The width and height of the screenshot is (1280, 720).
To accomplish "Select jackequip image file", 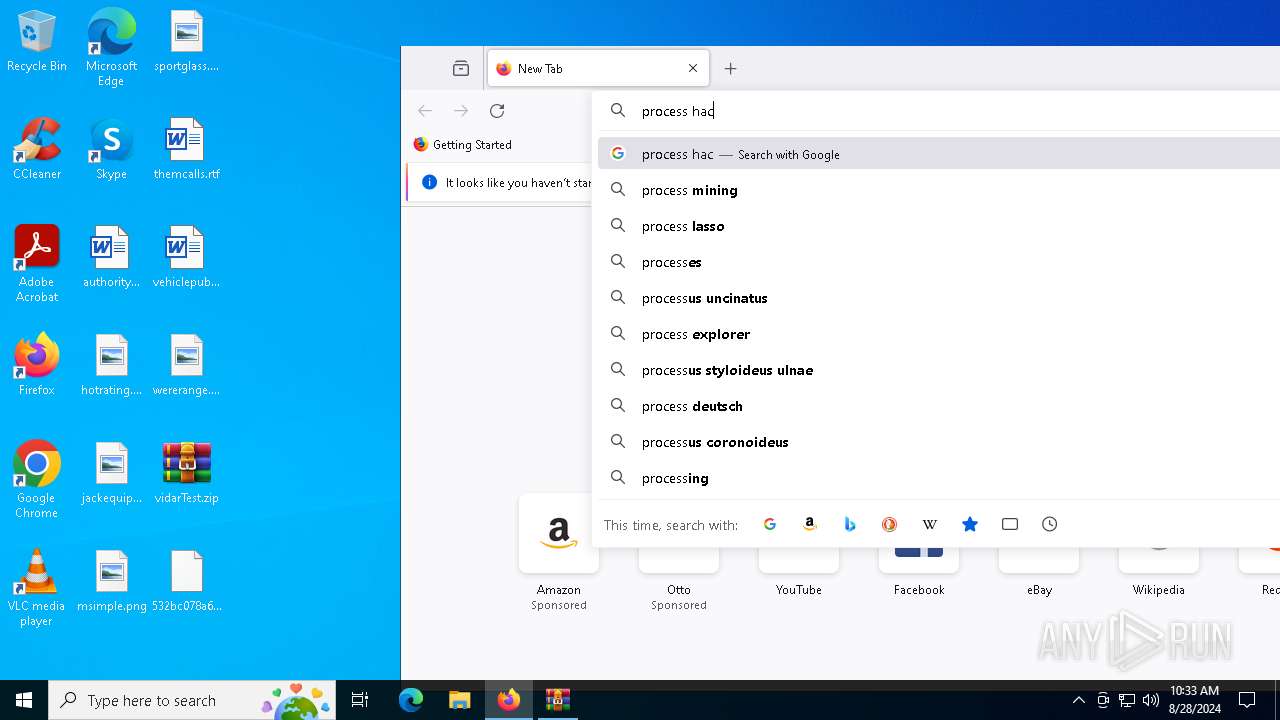I will pos(111,474).
